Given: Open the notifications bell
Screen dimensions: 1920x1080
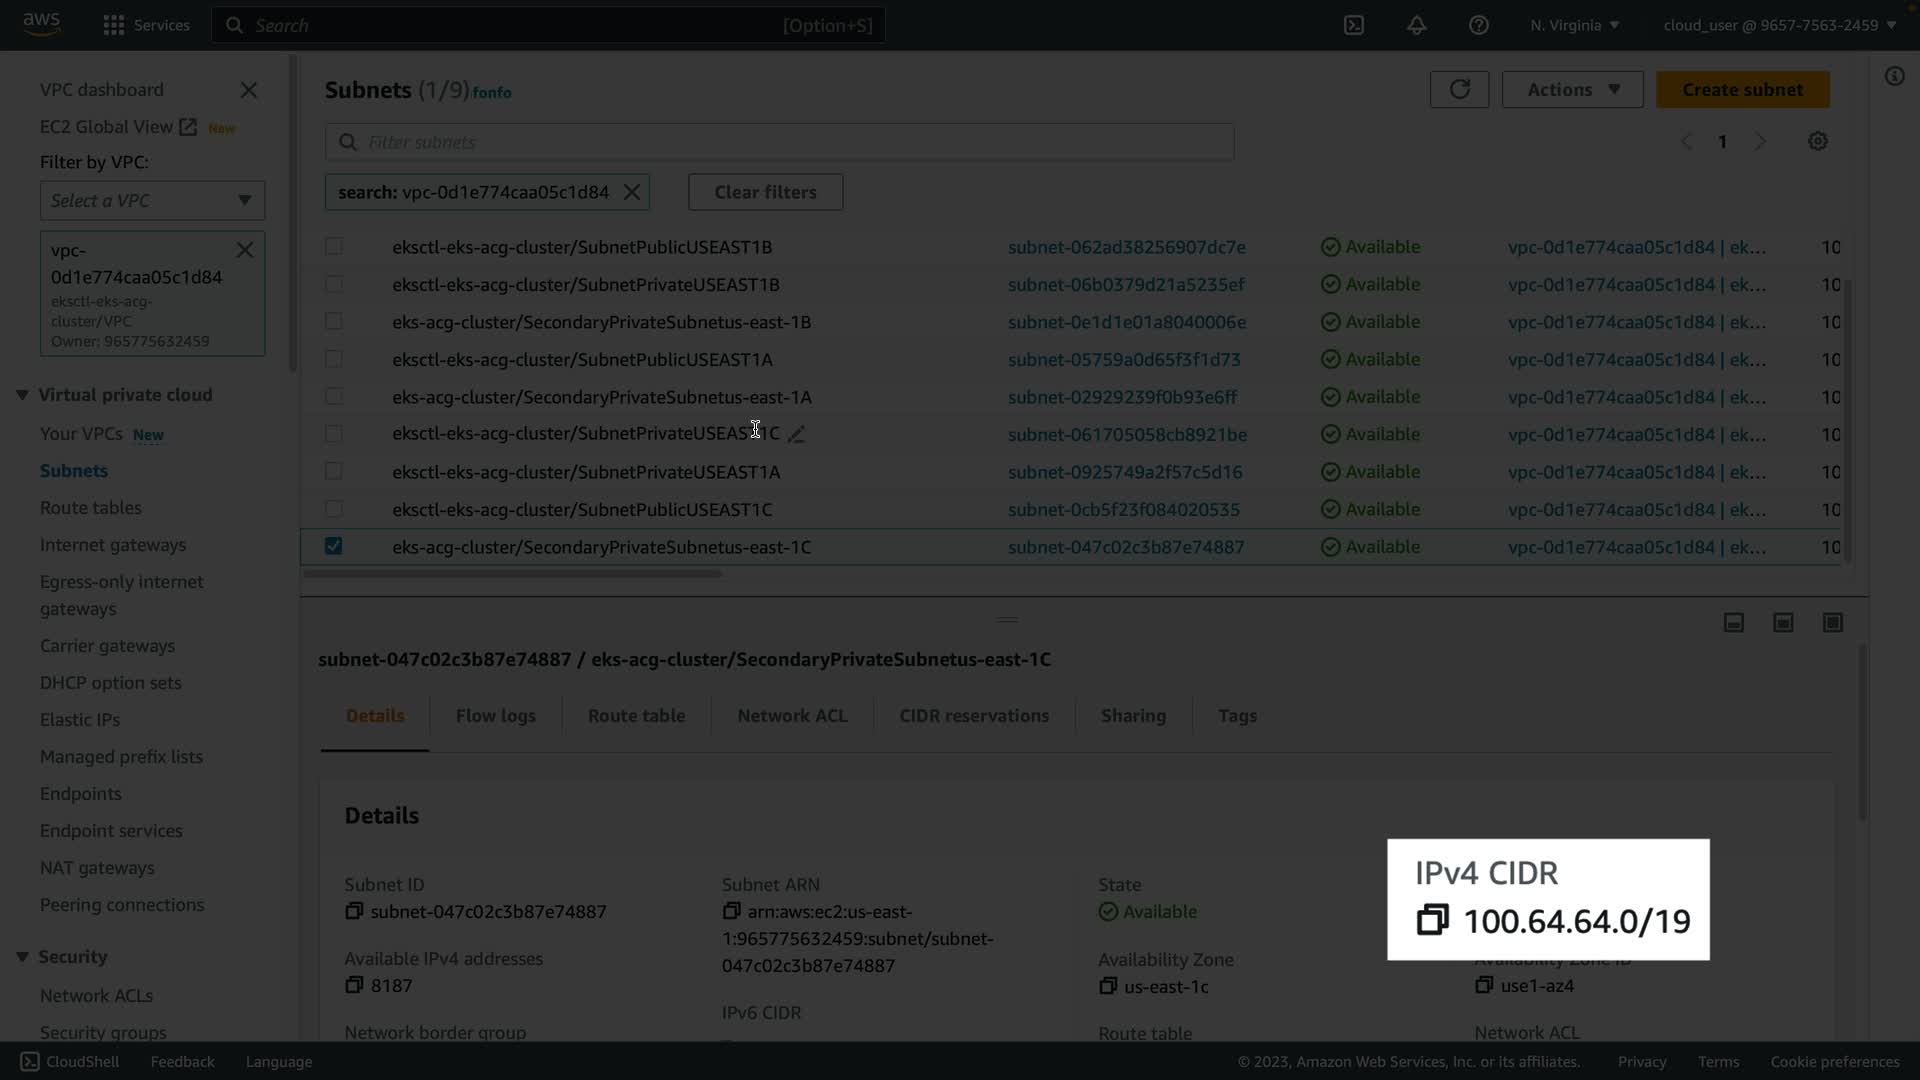Looking at the screenshot, I should (x=1416, y=25).
